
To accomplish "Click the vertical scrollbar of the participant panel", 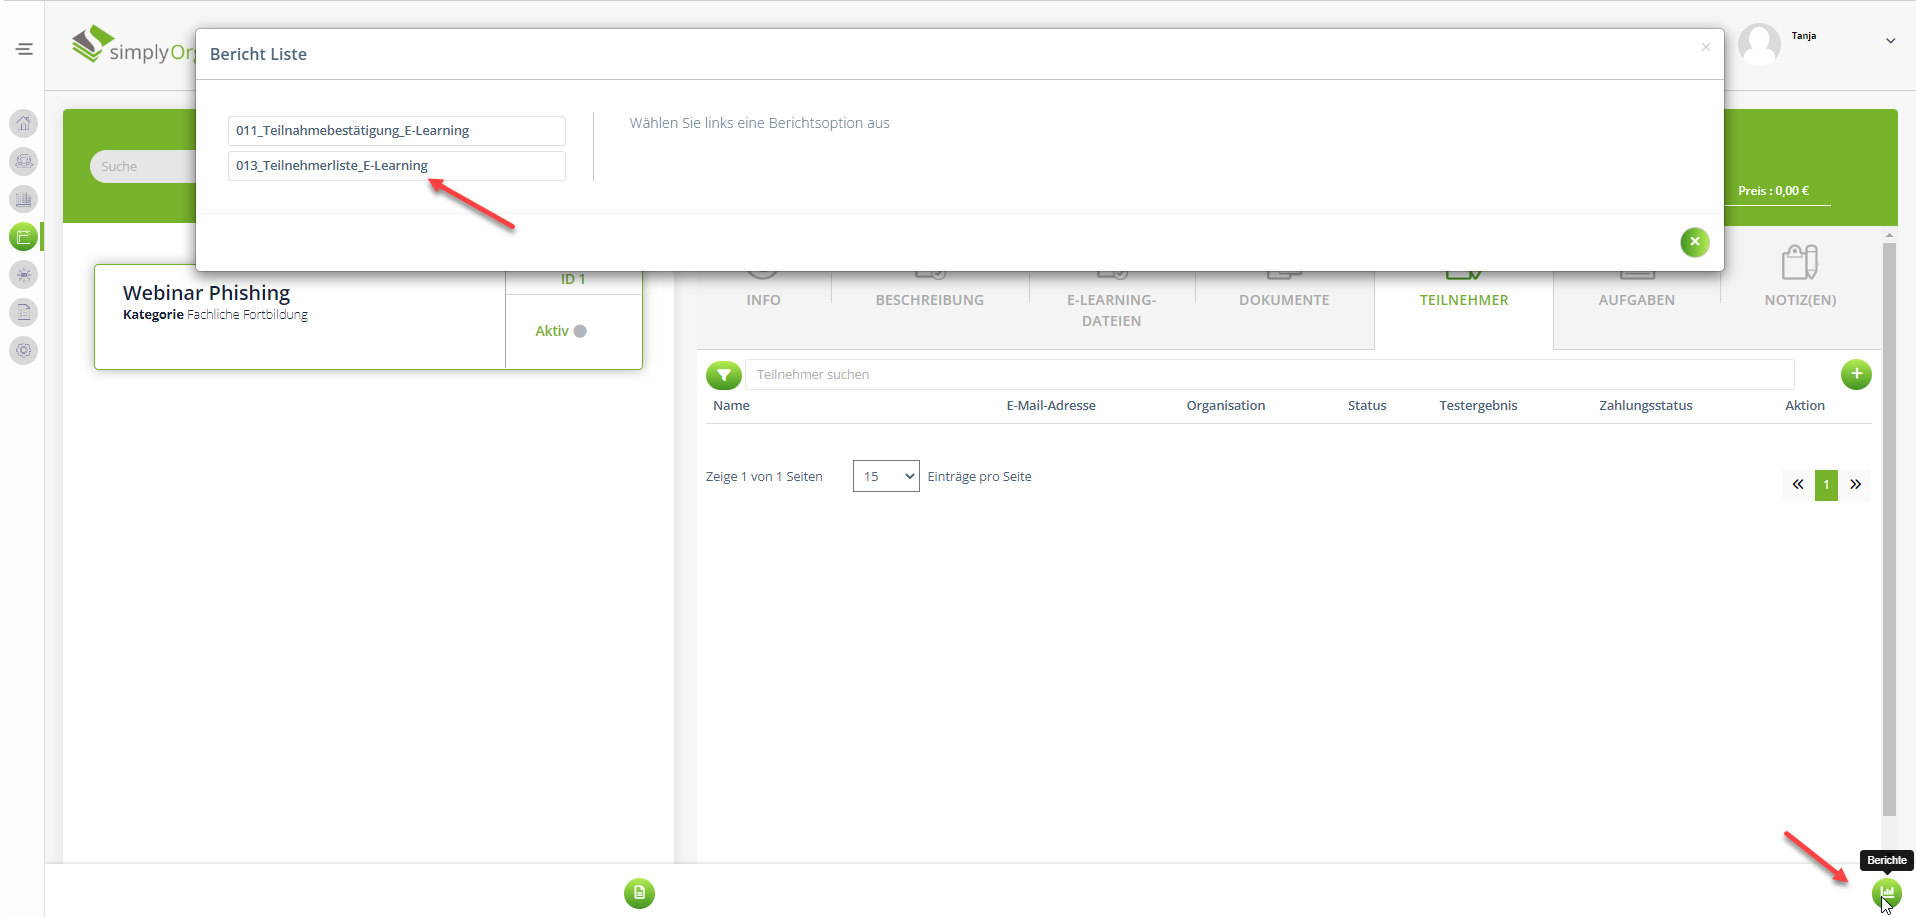I will [x=1888, y=530].
